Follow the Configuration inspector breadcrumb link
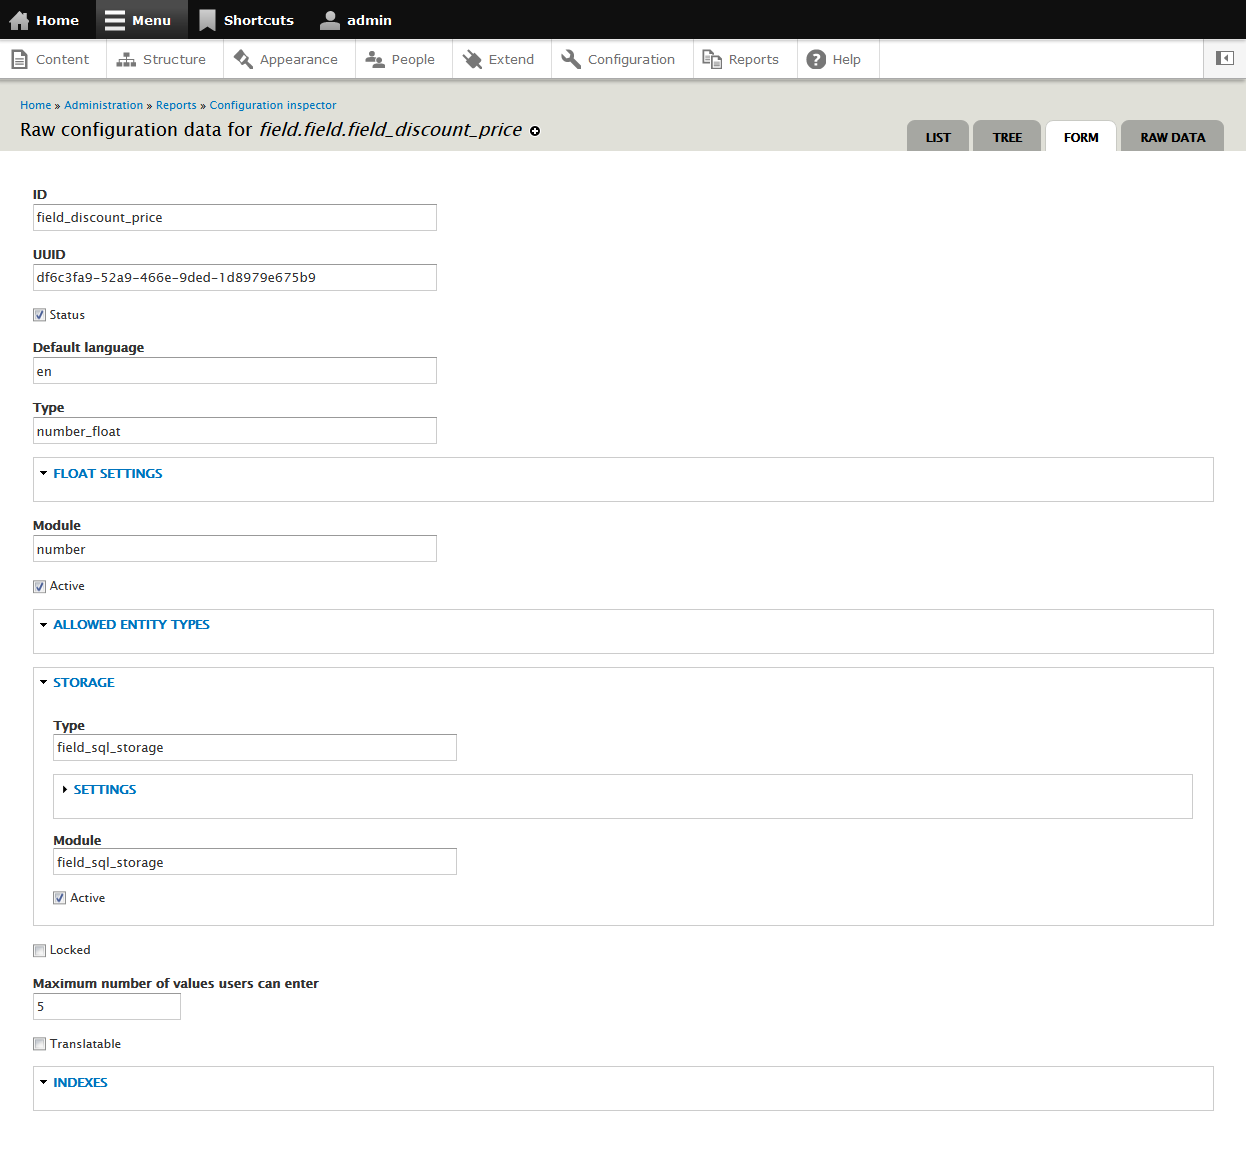 click(272, 105)
